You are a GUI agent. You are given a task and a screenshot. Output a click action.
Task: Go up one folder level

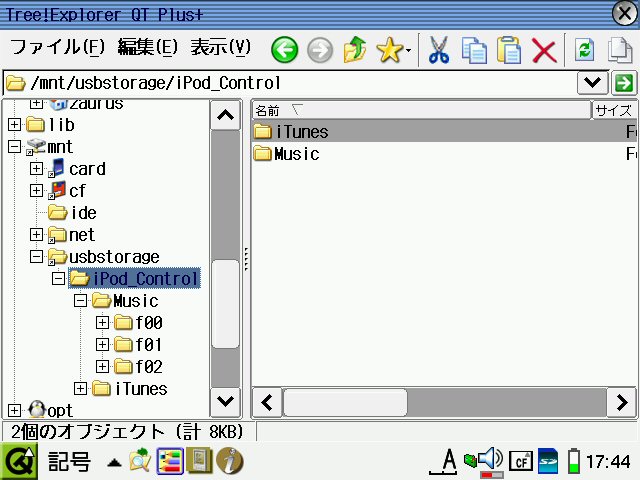(354, 49)
